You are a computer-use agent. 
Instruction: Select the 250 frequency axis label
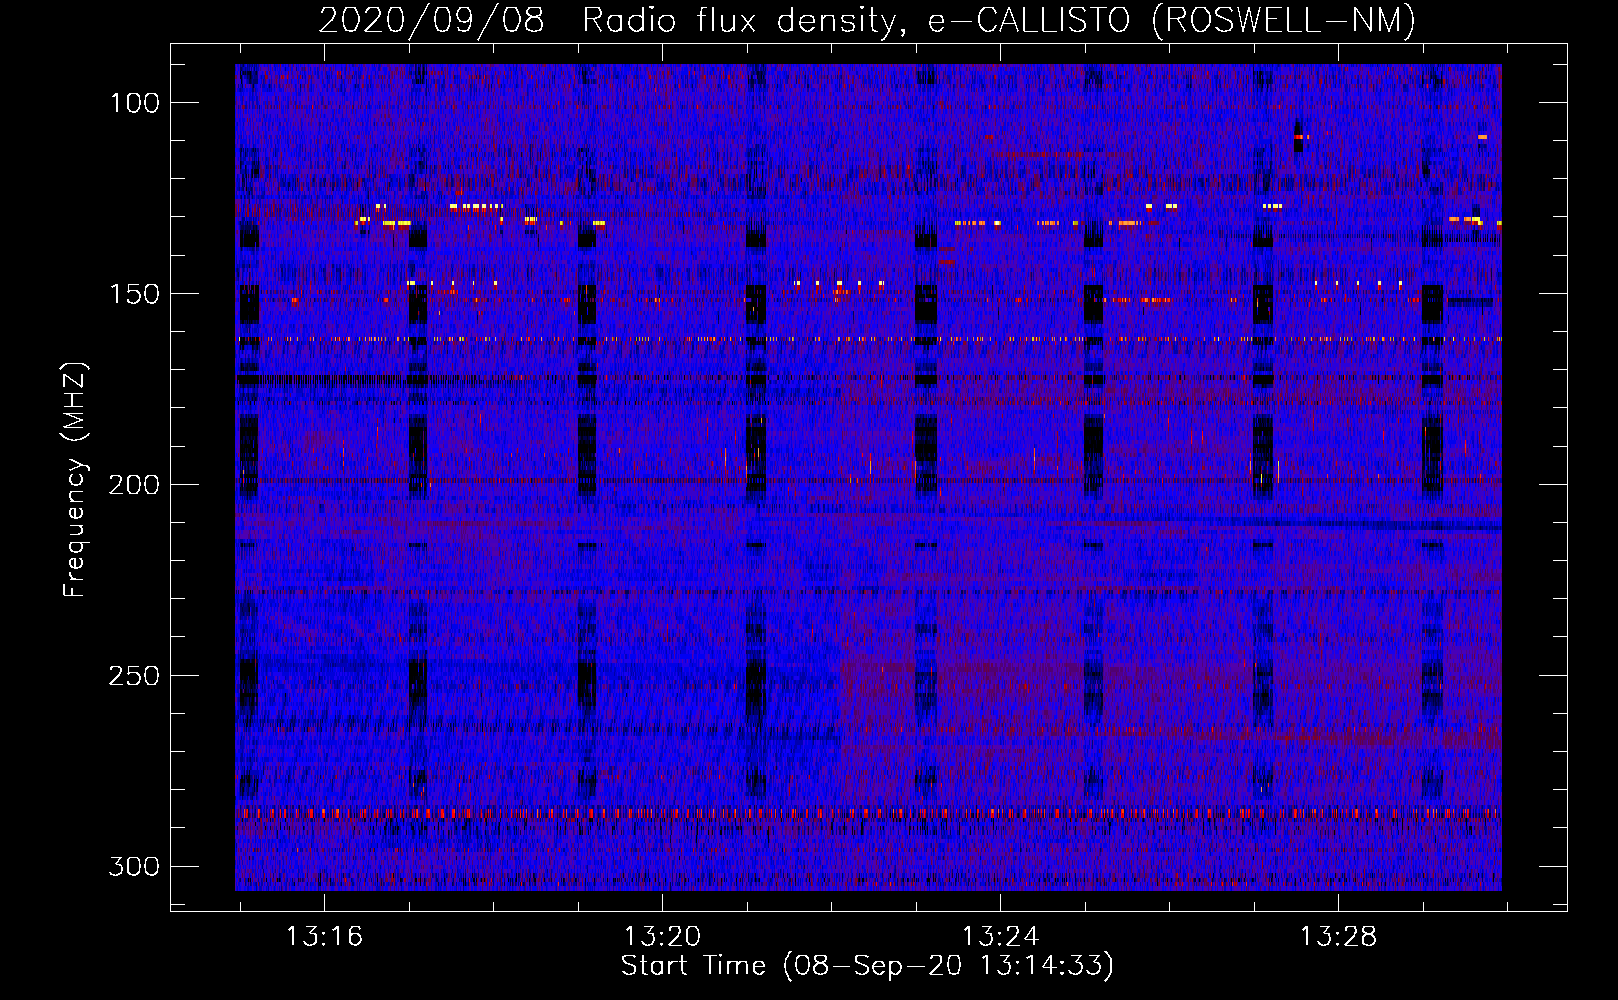pyautogui.click(x=134, y=676)
